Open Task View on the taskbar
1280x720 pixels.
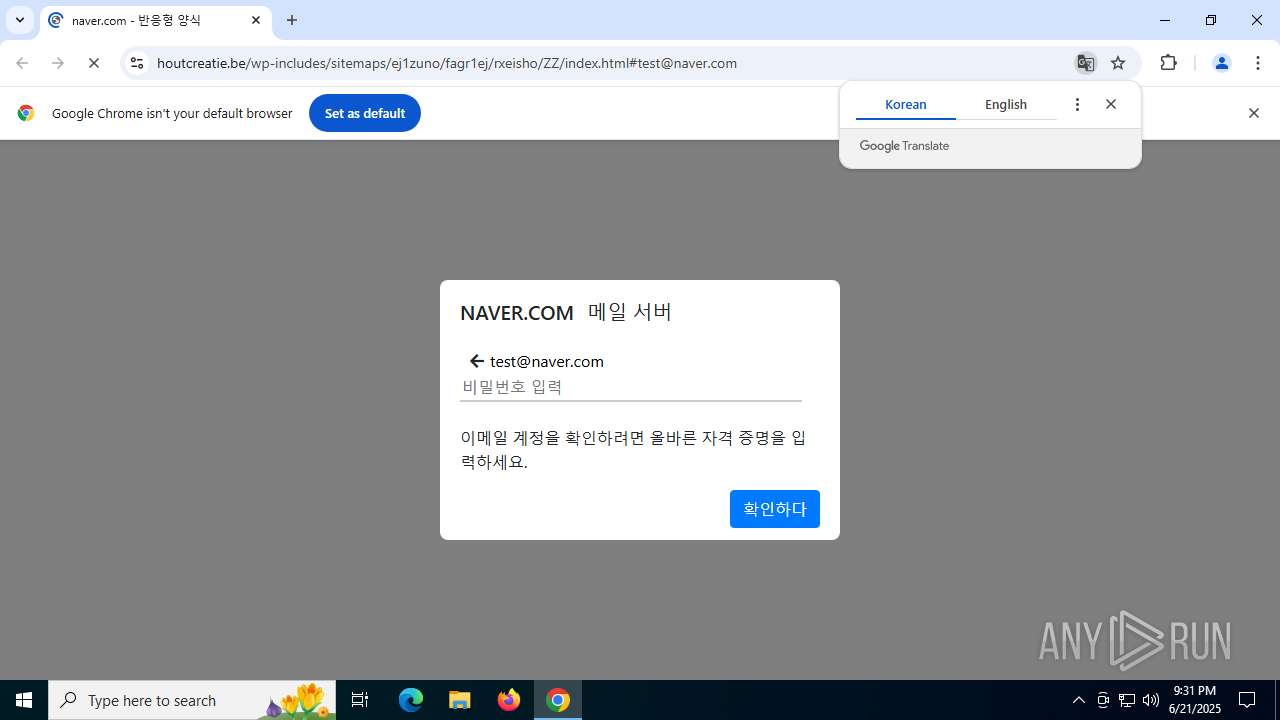click(360, 700)
